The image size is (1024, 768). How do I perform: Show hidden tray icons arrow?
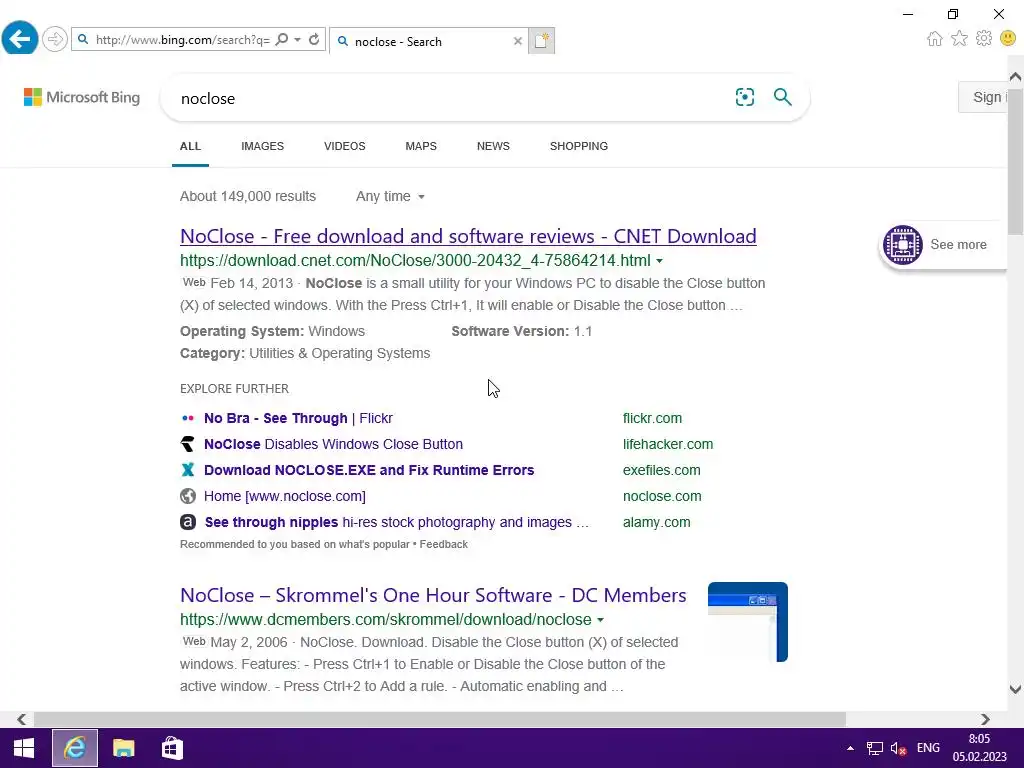pyautogui.click(x=850, y=748)
